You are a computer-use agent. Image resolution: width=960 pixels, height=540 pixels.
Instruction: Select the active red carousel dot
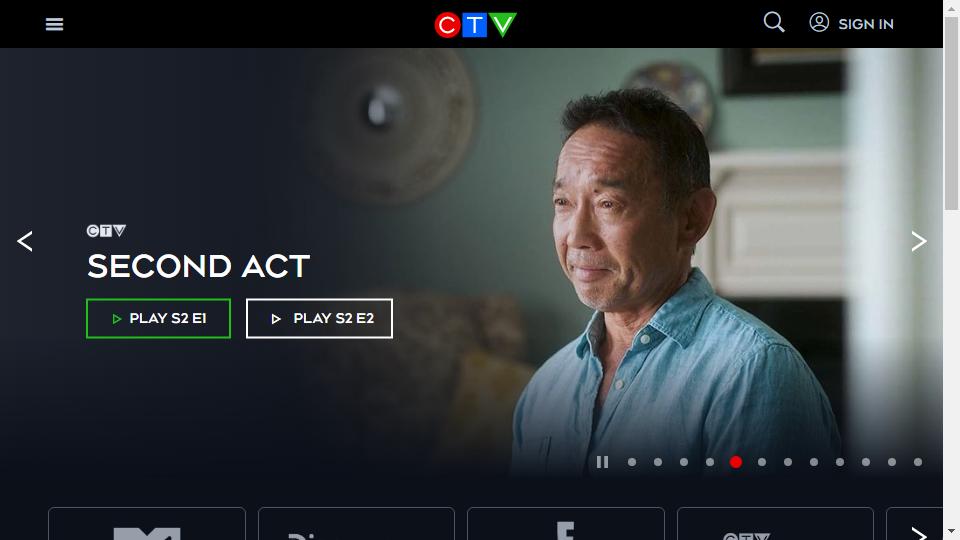click(736, 462)
